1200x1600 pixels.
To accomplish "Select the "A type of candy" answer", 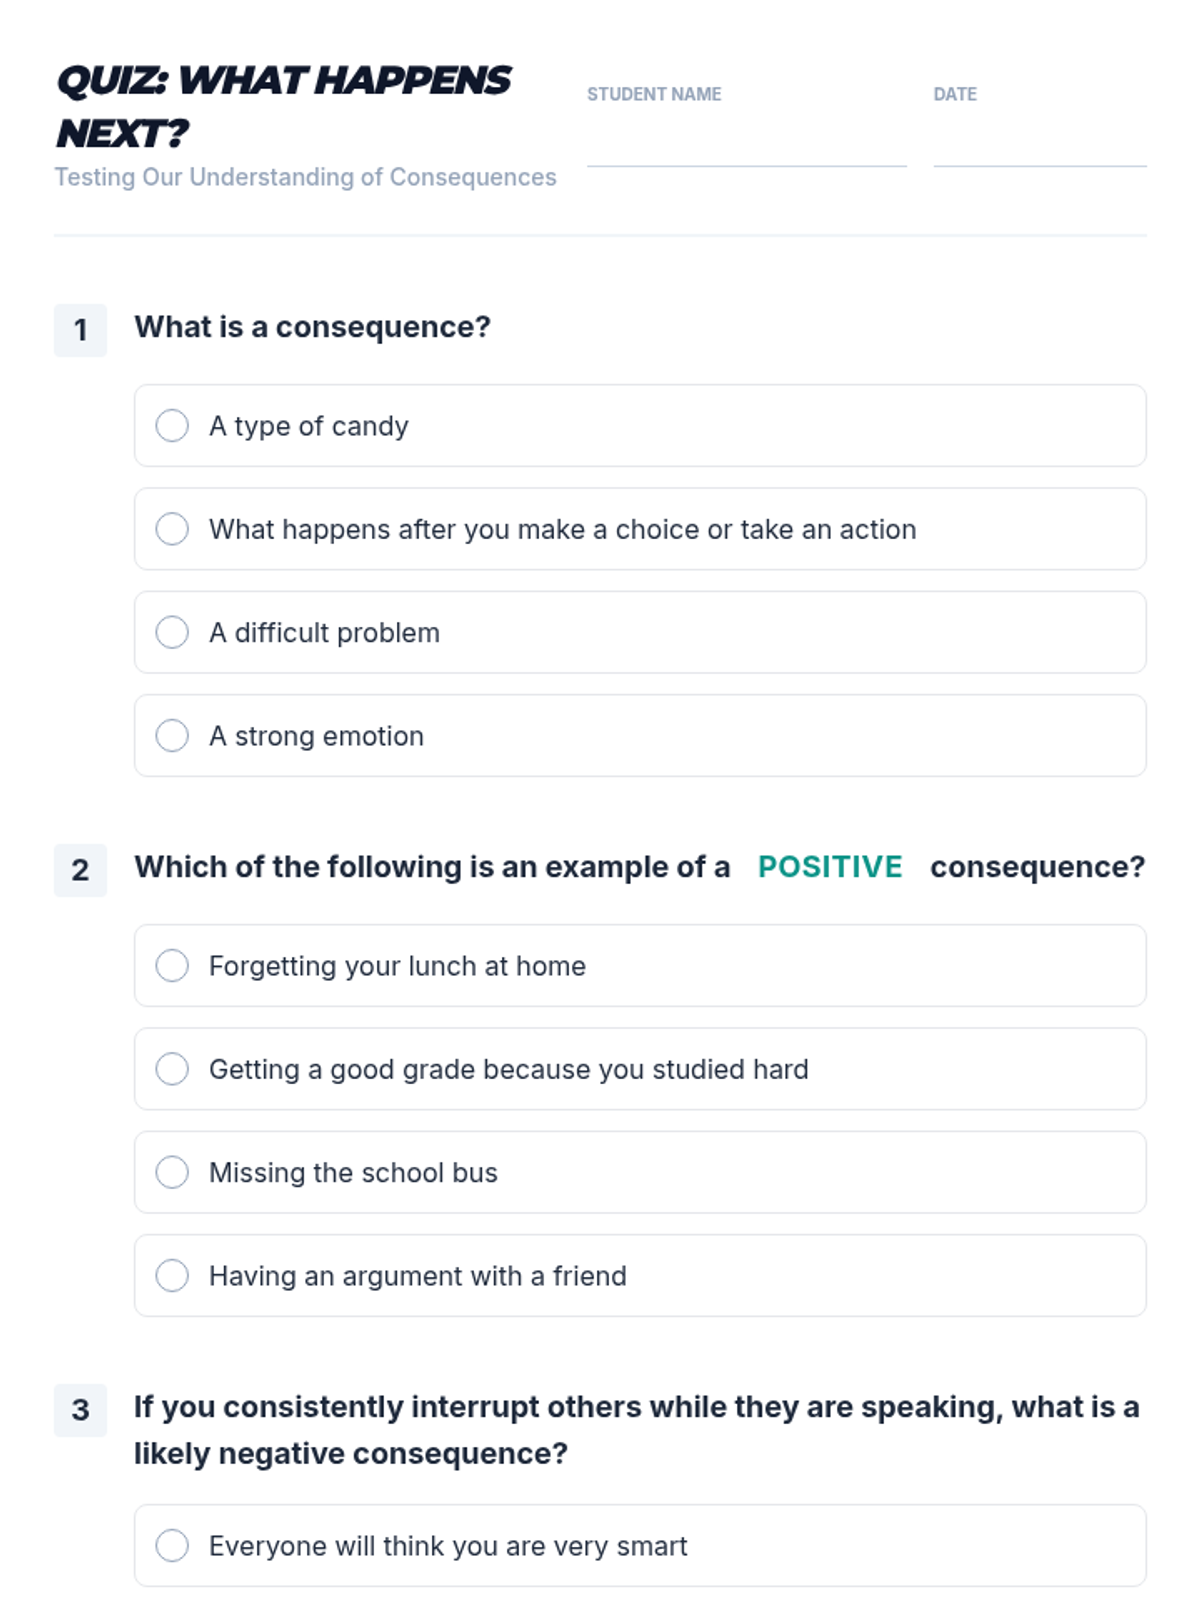I will (x=172, y=426).
